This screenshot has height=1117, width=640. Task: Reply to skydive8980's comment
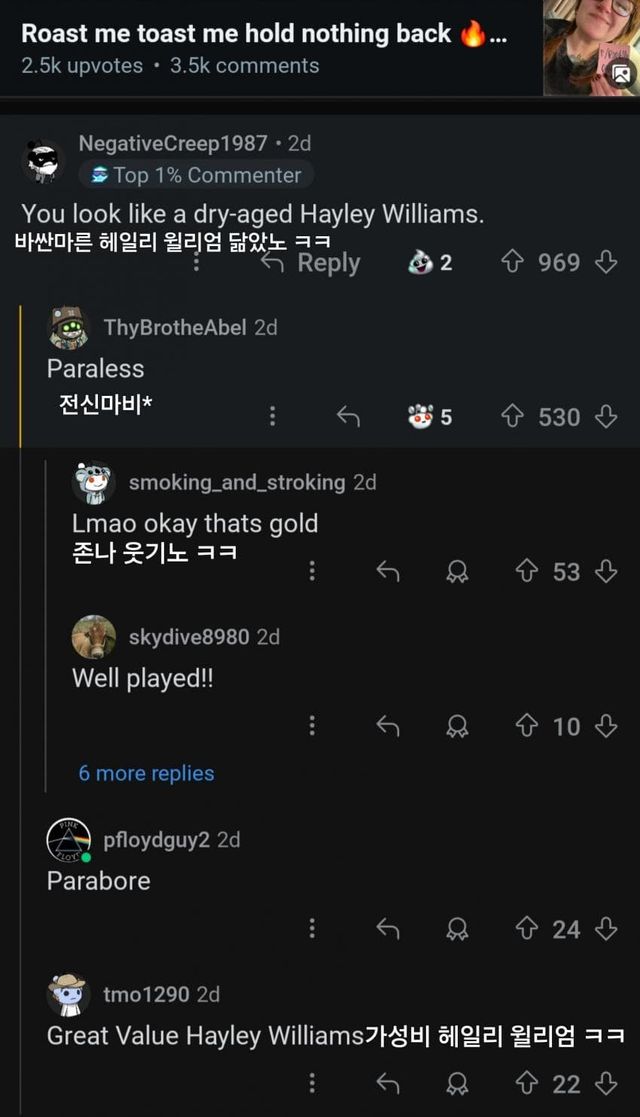[x=388, y=727]
